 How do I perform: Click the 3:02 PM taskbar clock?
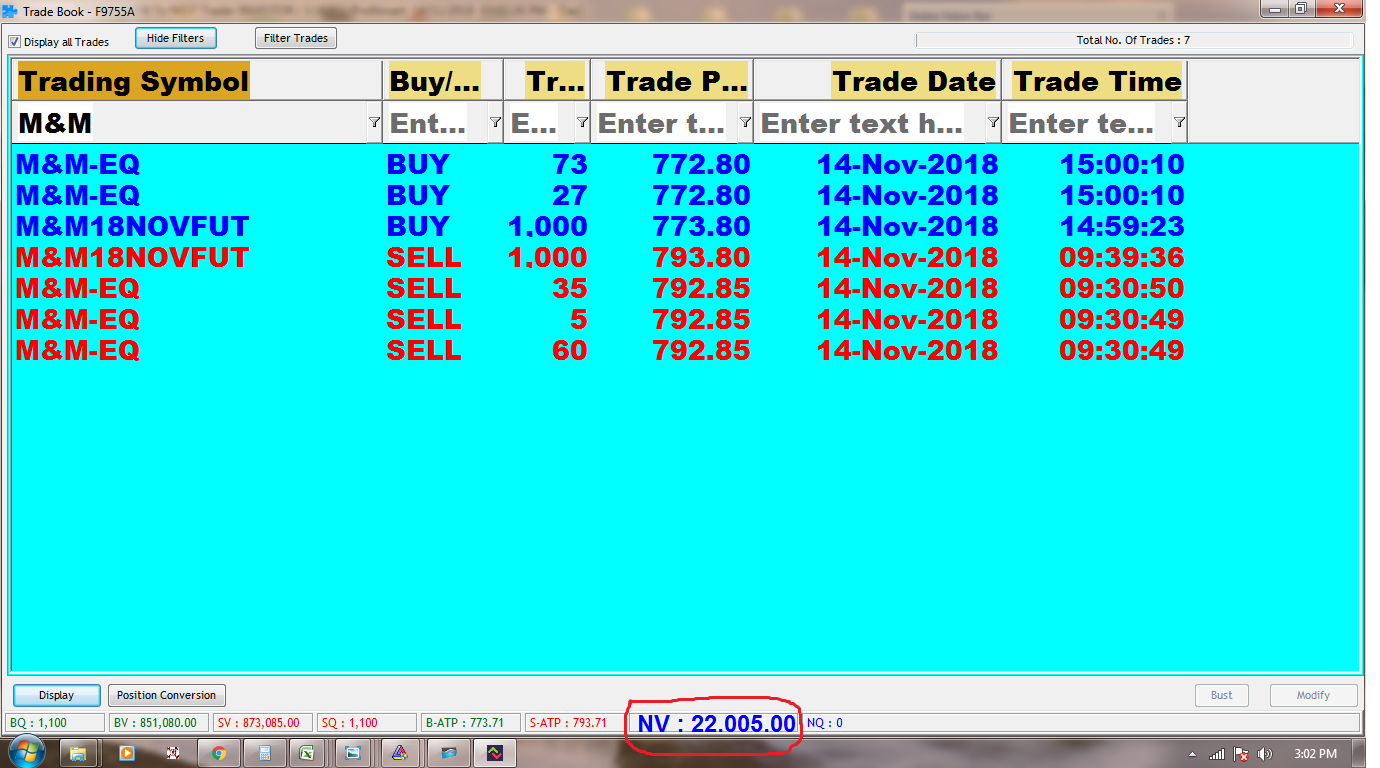1315,753
